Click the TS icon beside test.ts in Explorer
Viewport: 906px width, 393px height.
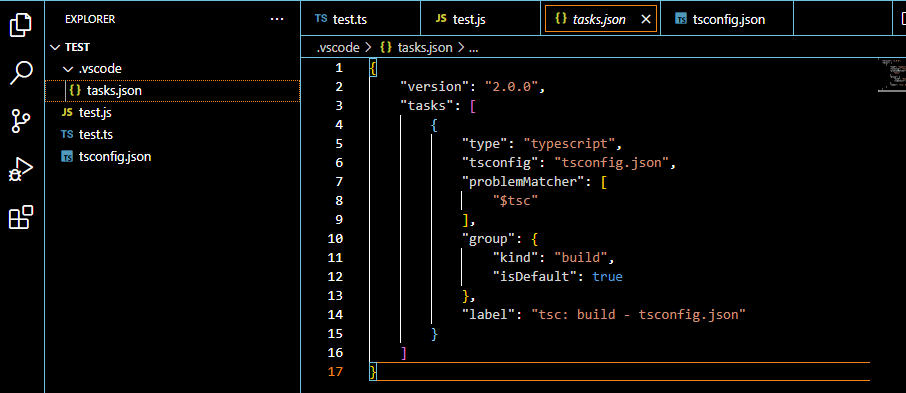67,134
